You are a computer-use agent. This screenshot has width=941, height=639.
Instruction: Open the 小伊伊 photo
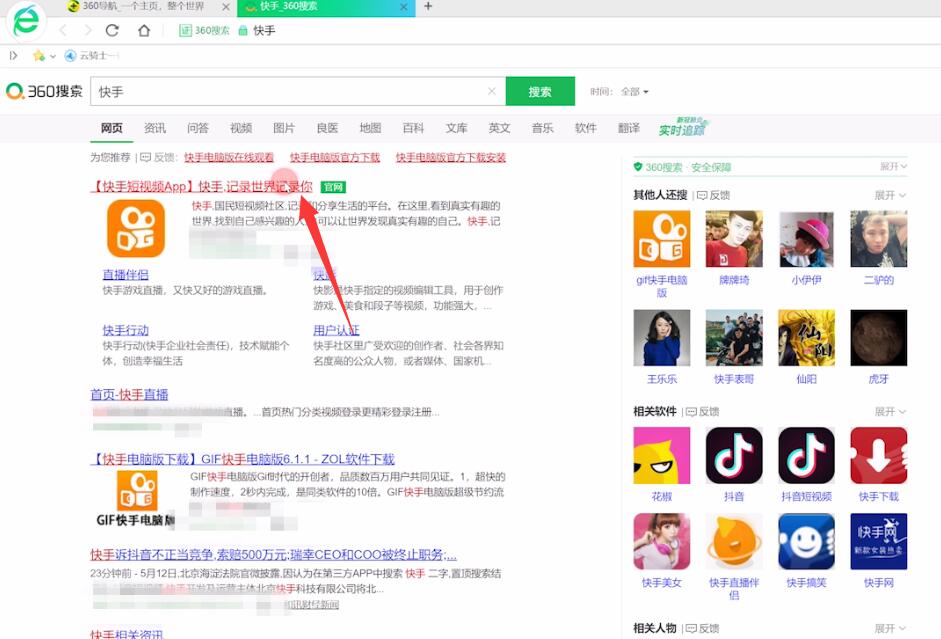(807, 239)
